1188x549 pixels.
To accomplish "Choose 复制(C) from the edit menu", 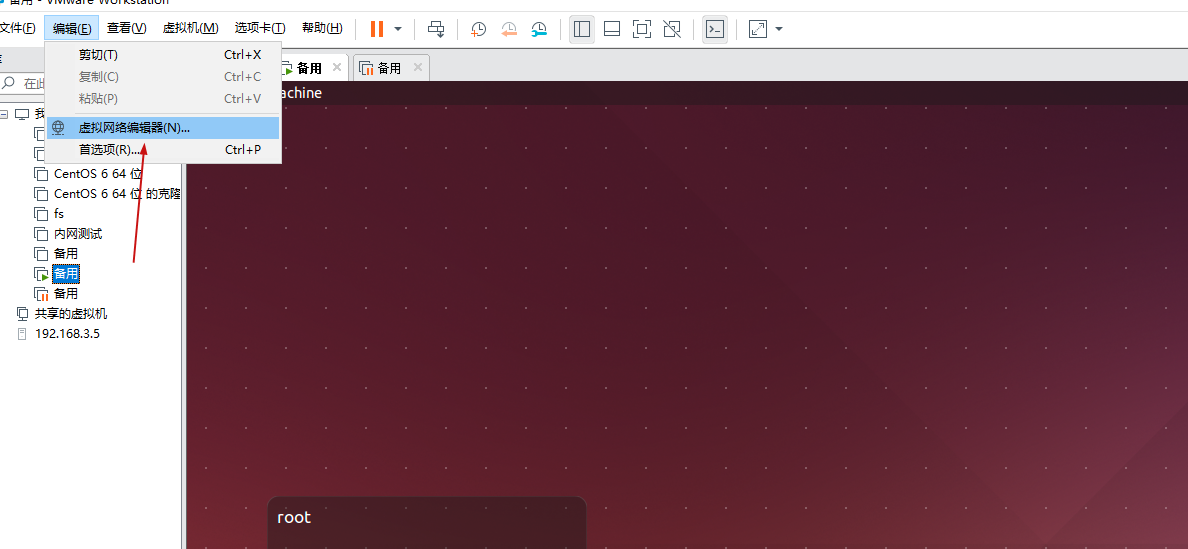I will tap(164, 76).
